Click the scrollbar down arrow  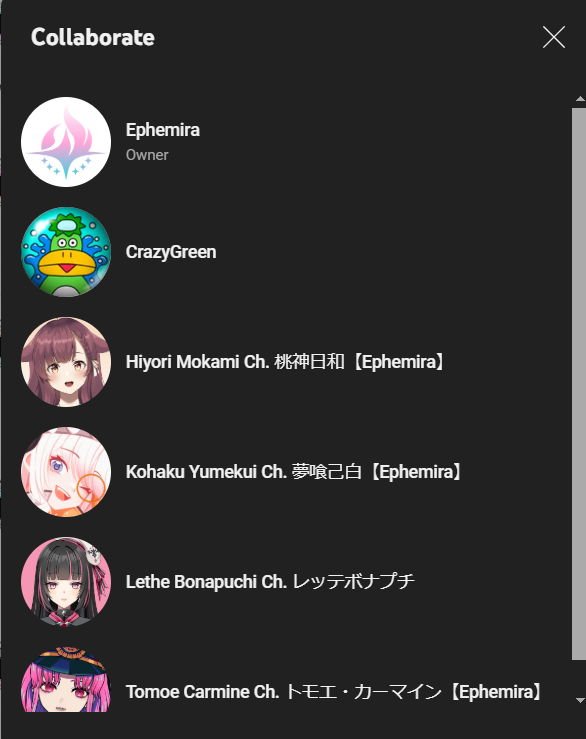[x=580, y=700]
